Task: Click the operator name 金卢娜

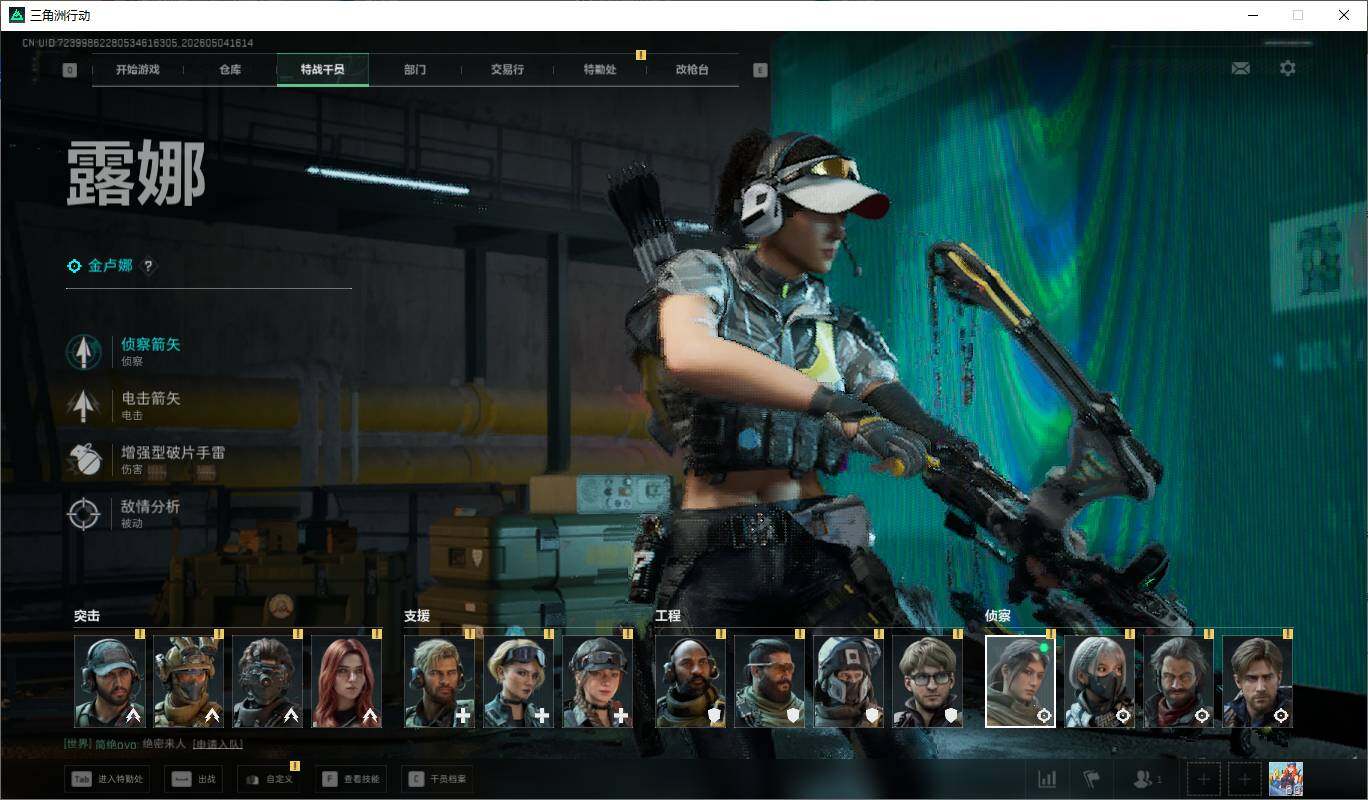Action: (x=110, y=266)
